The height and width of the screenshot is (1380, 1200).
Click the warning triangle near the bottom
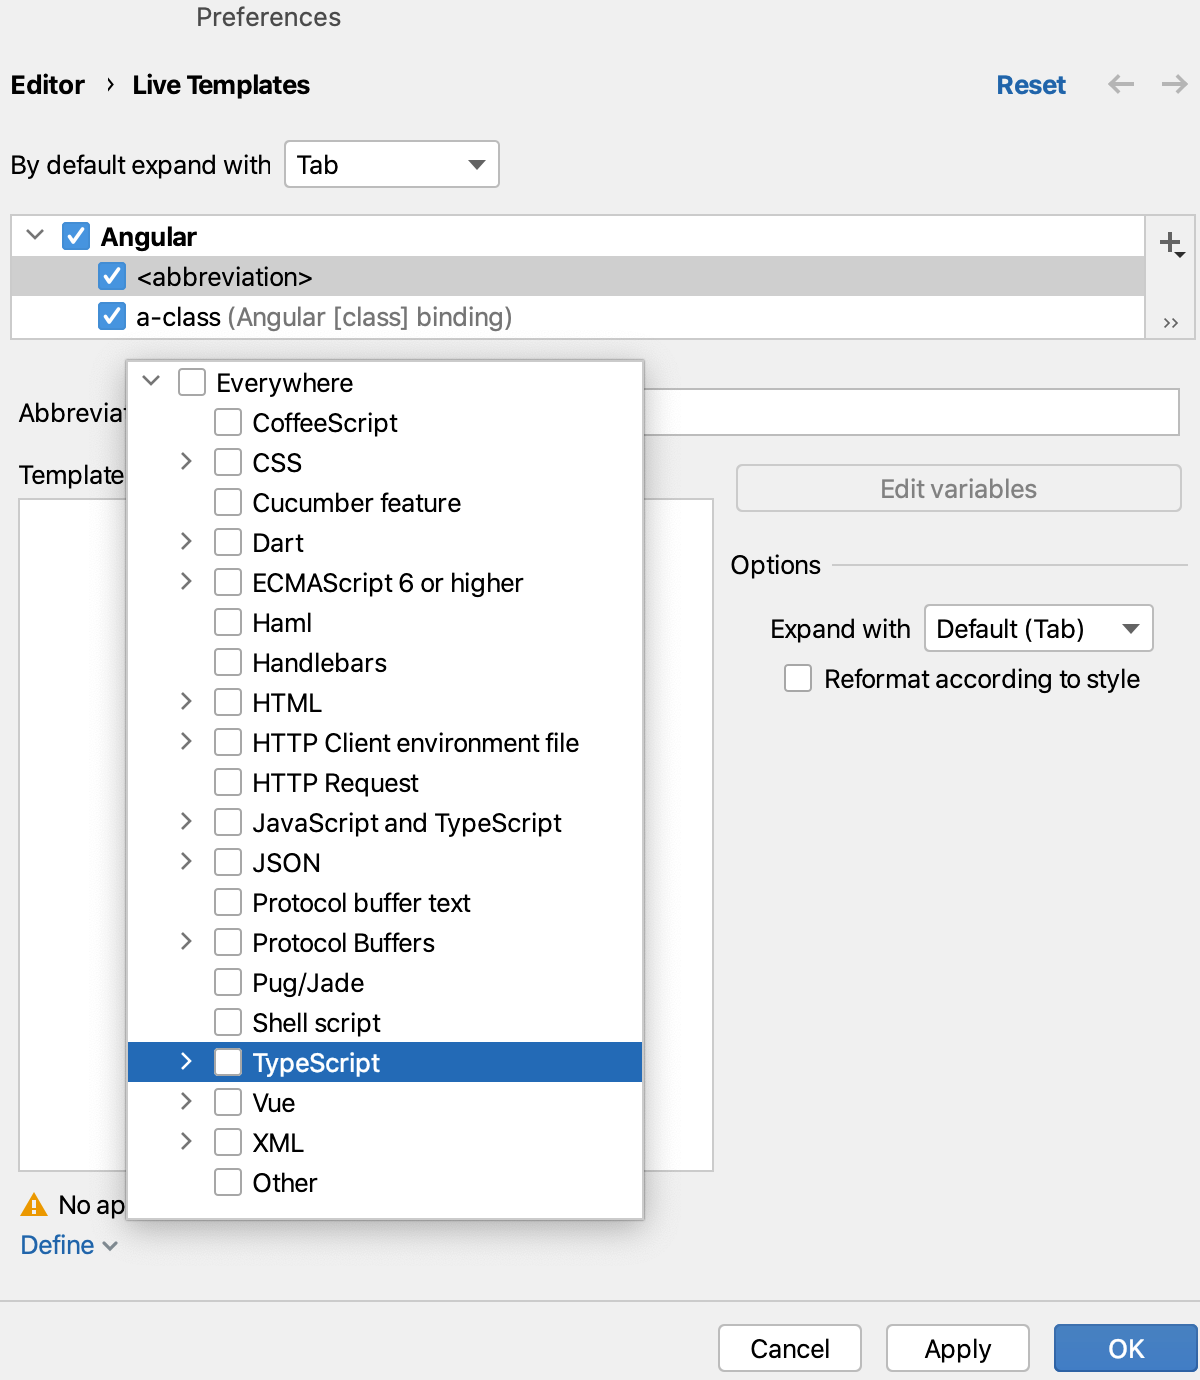click(x=36, y=1205)
